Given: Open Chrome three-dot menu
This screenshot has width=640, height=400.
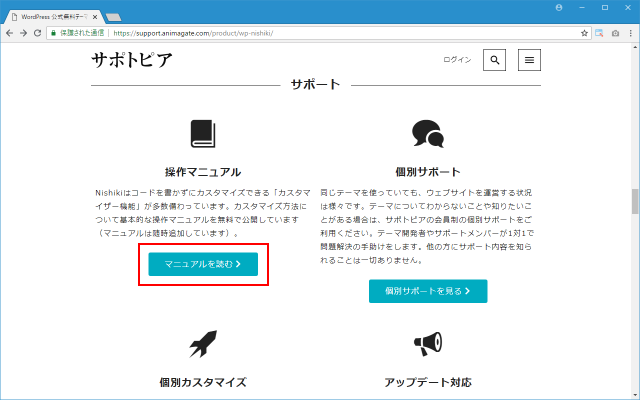Looking at the screenshot, I should pos(631,33).
